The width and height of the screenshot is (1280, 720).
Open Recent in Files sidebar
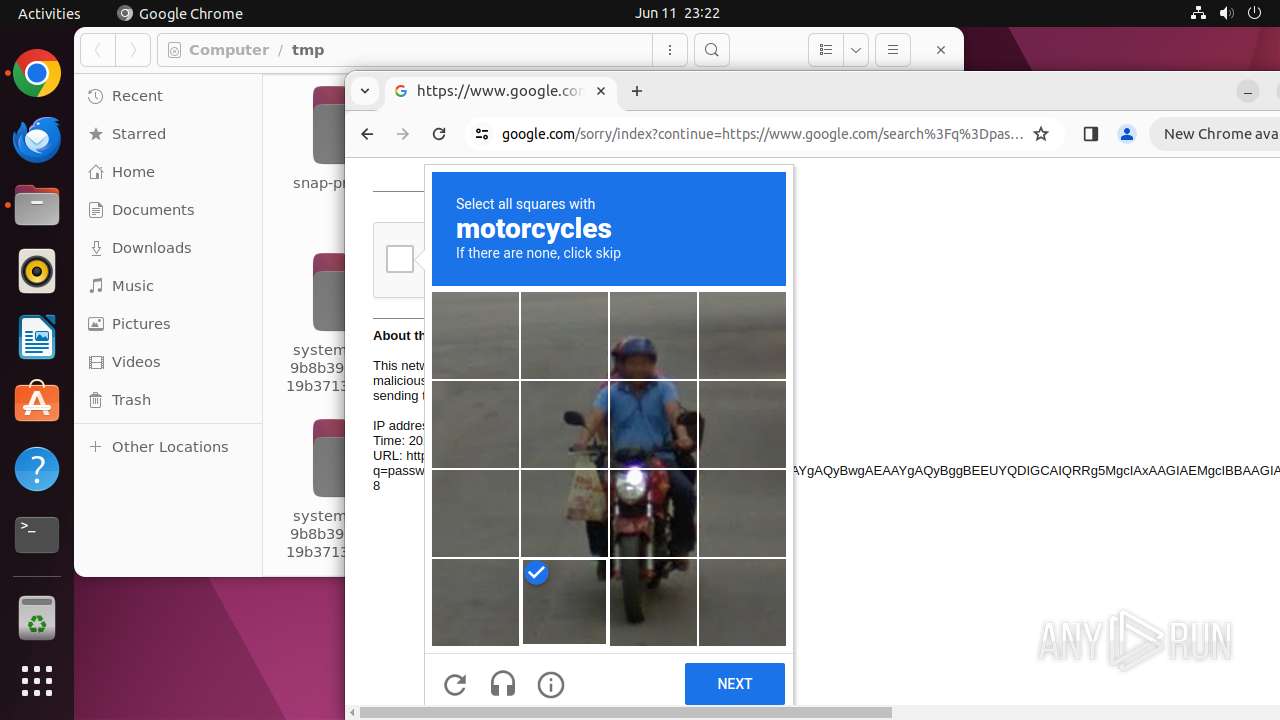pos(168,96)
